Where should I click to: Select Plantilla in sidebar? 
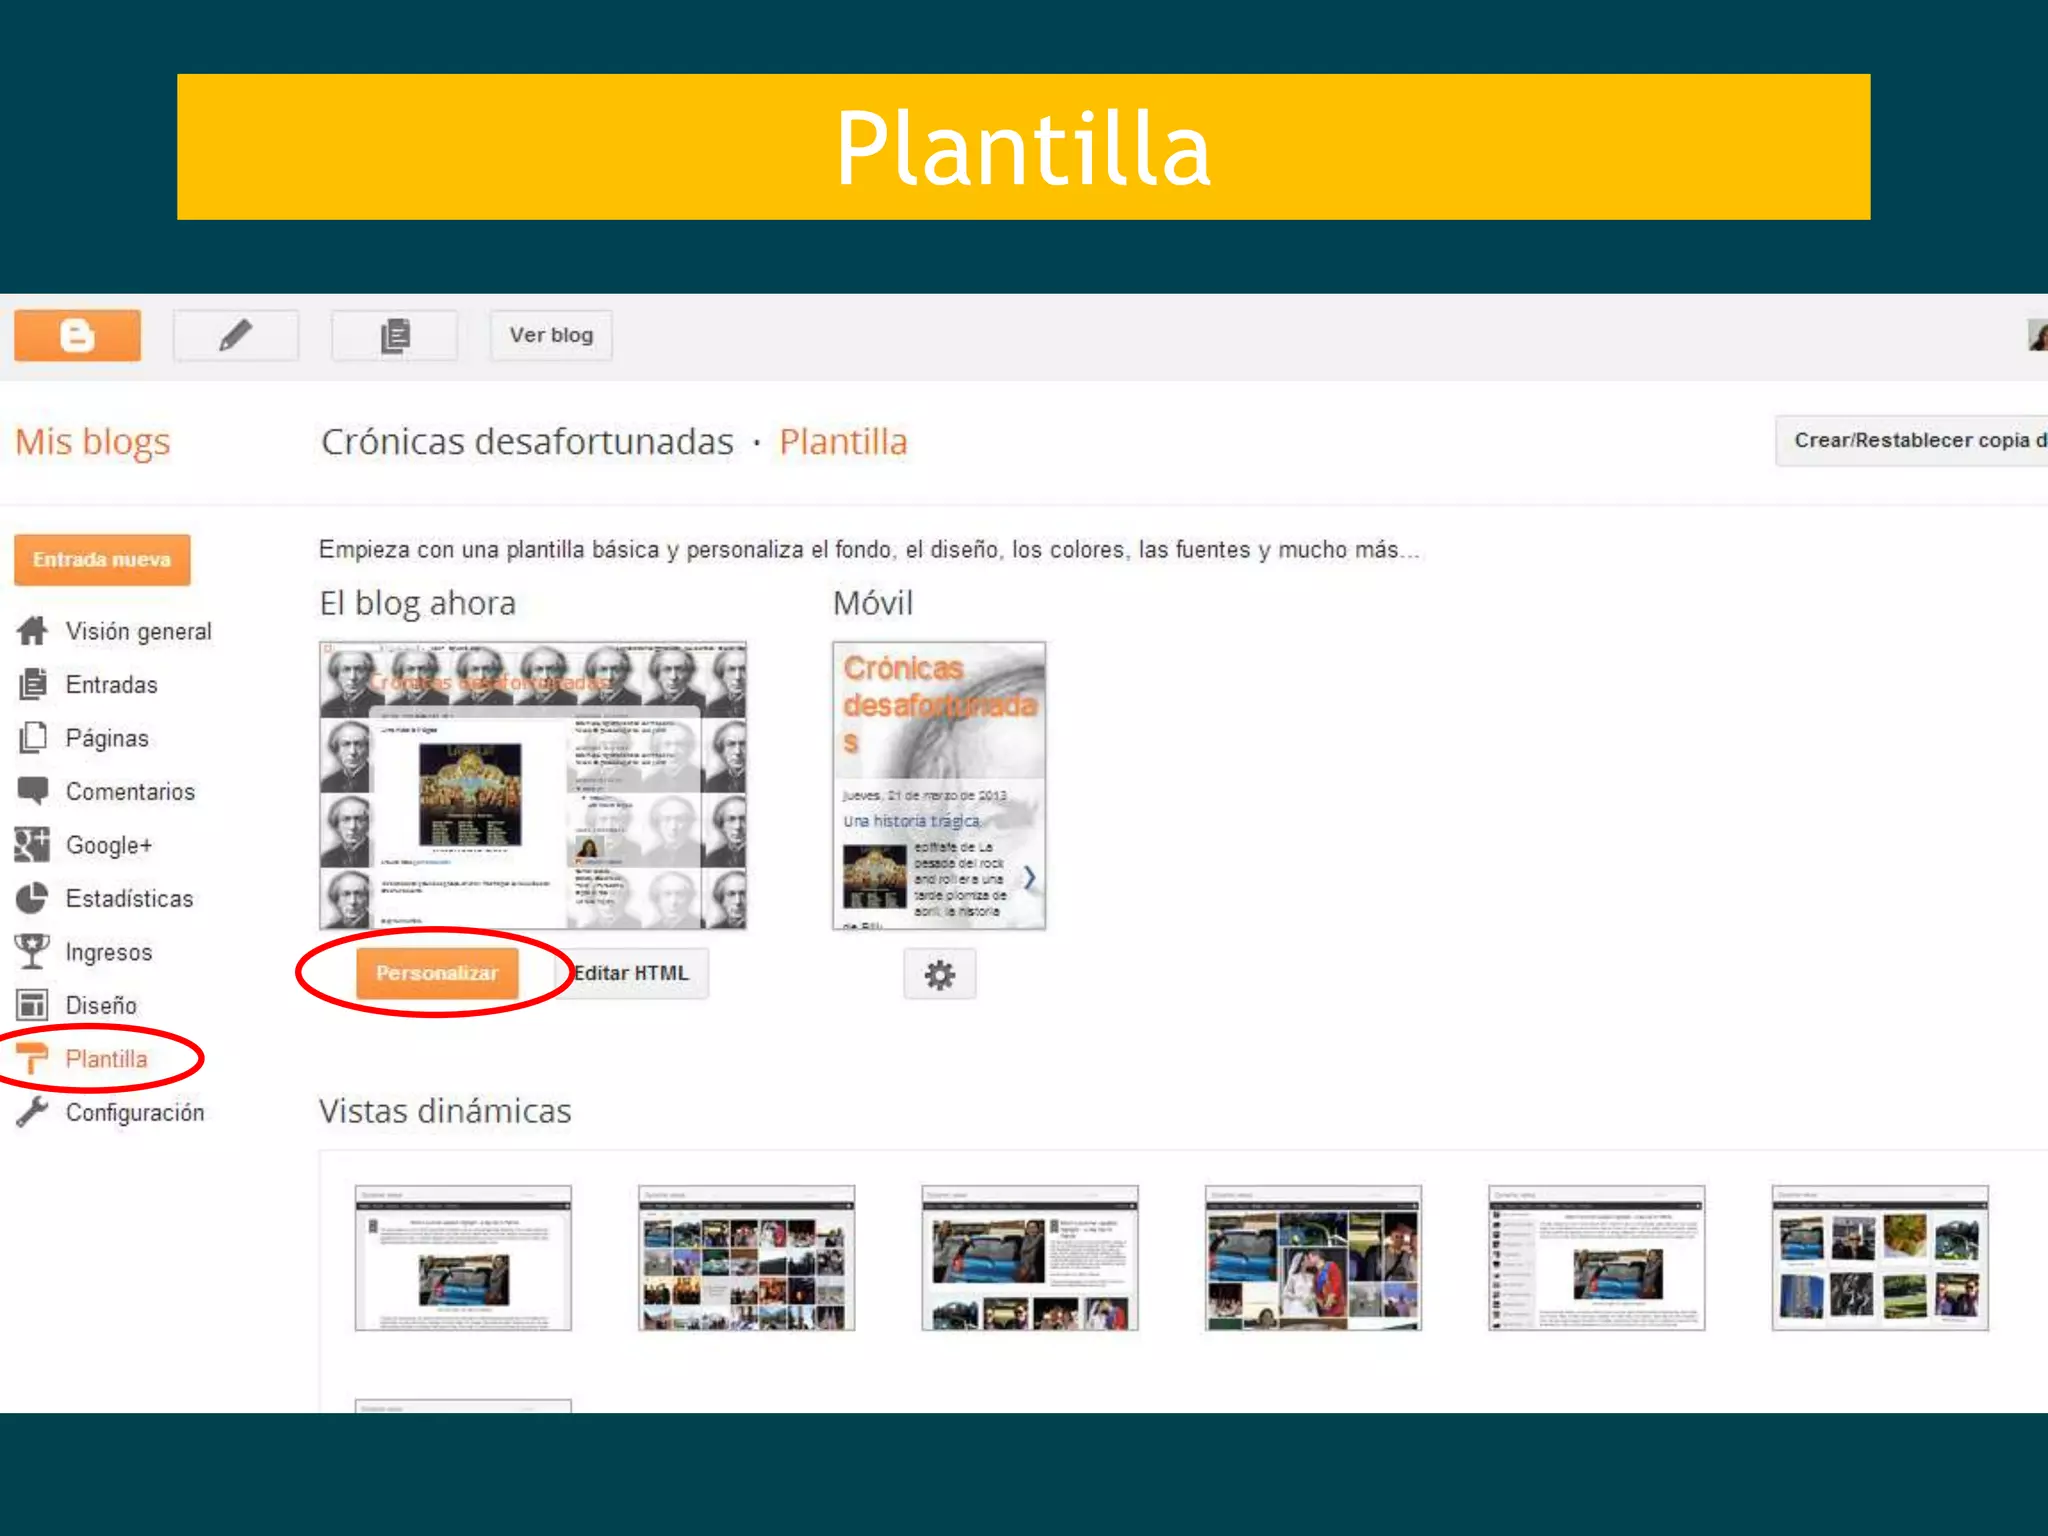[106, 1058]
